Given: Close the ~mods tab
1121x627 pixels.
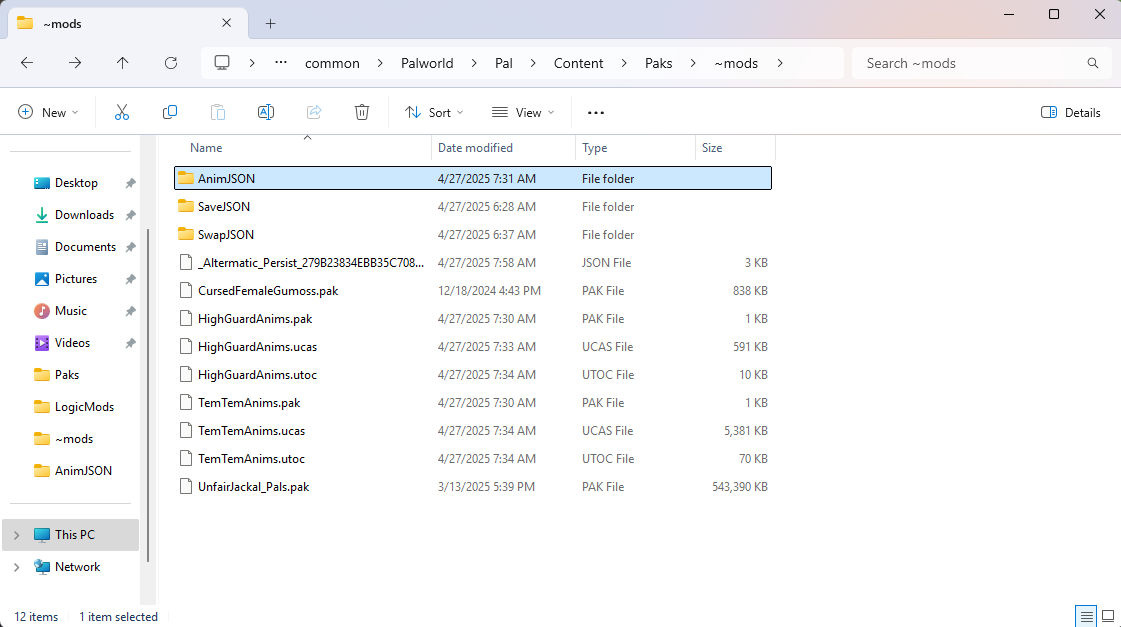Looking at the screenshot, I should tap(227, 23).
